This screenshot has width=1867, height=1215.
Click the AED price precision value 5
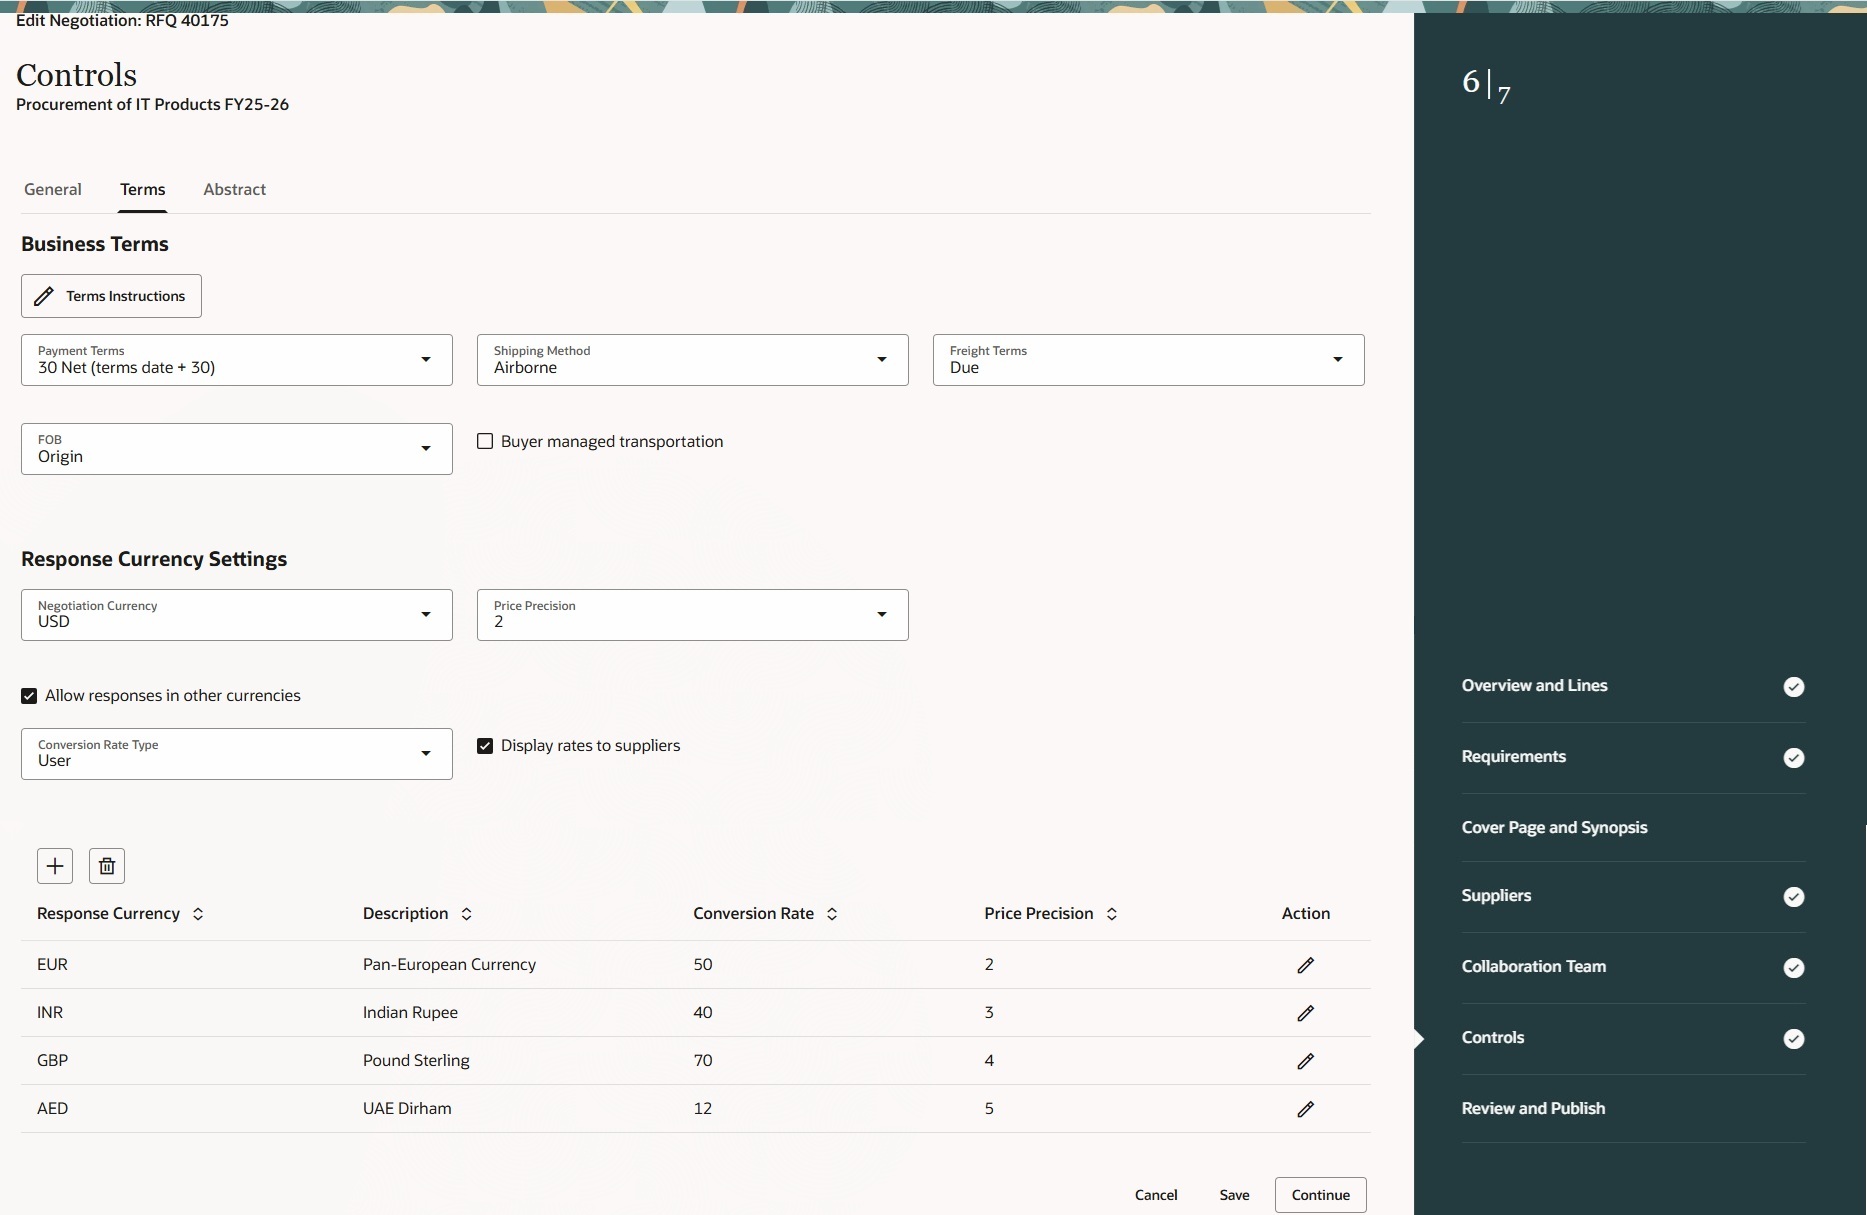point(989,1109)
